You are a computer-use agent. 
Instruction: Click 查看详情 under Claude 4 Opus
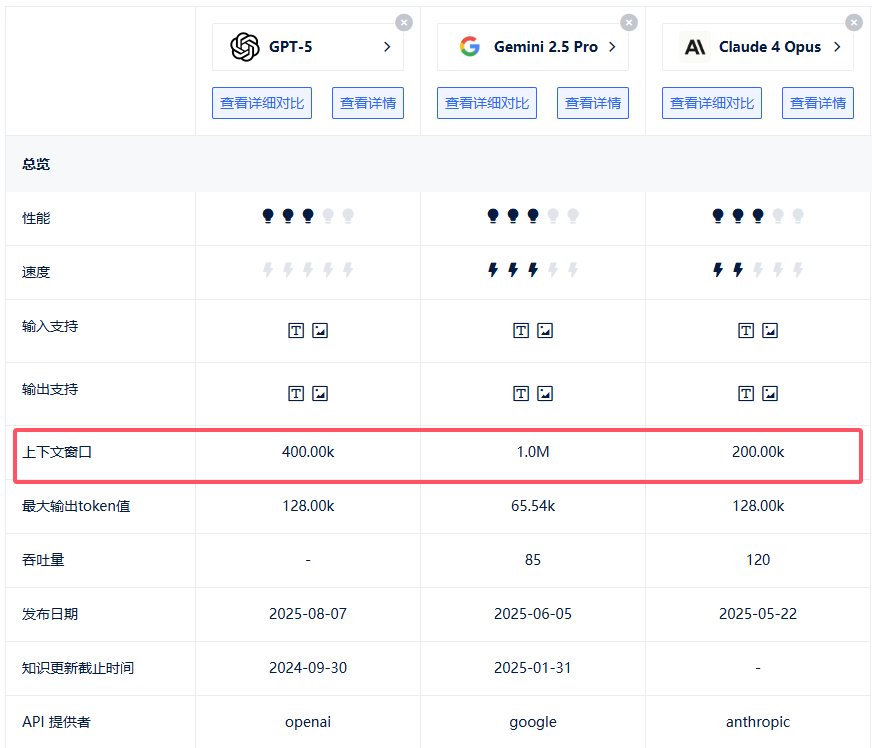click(818, 103)
